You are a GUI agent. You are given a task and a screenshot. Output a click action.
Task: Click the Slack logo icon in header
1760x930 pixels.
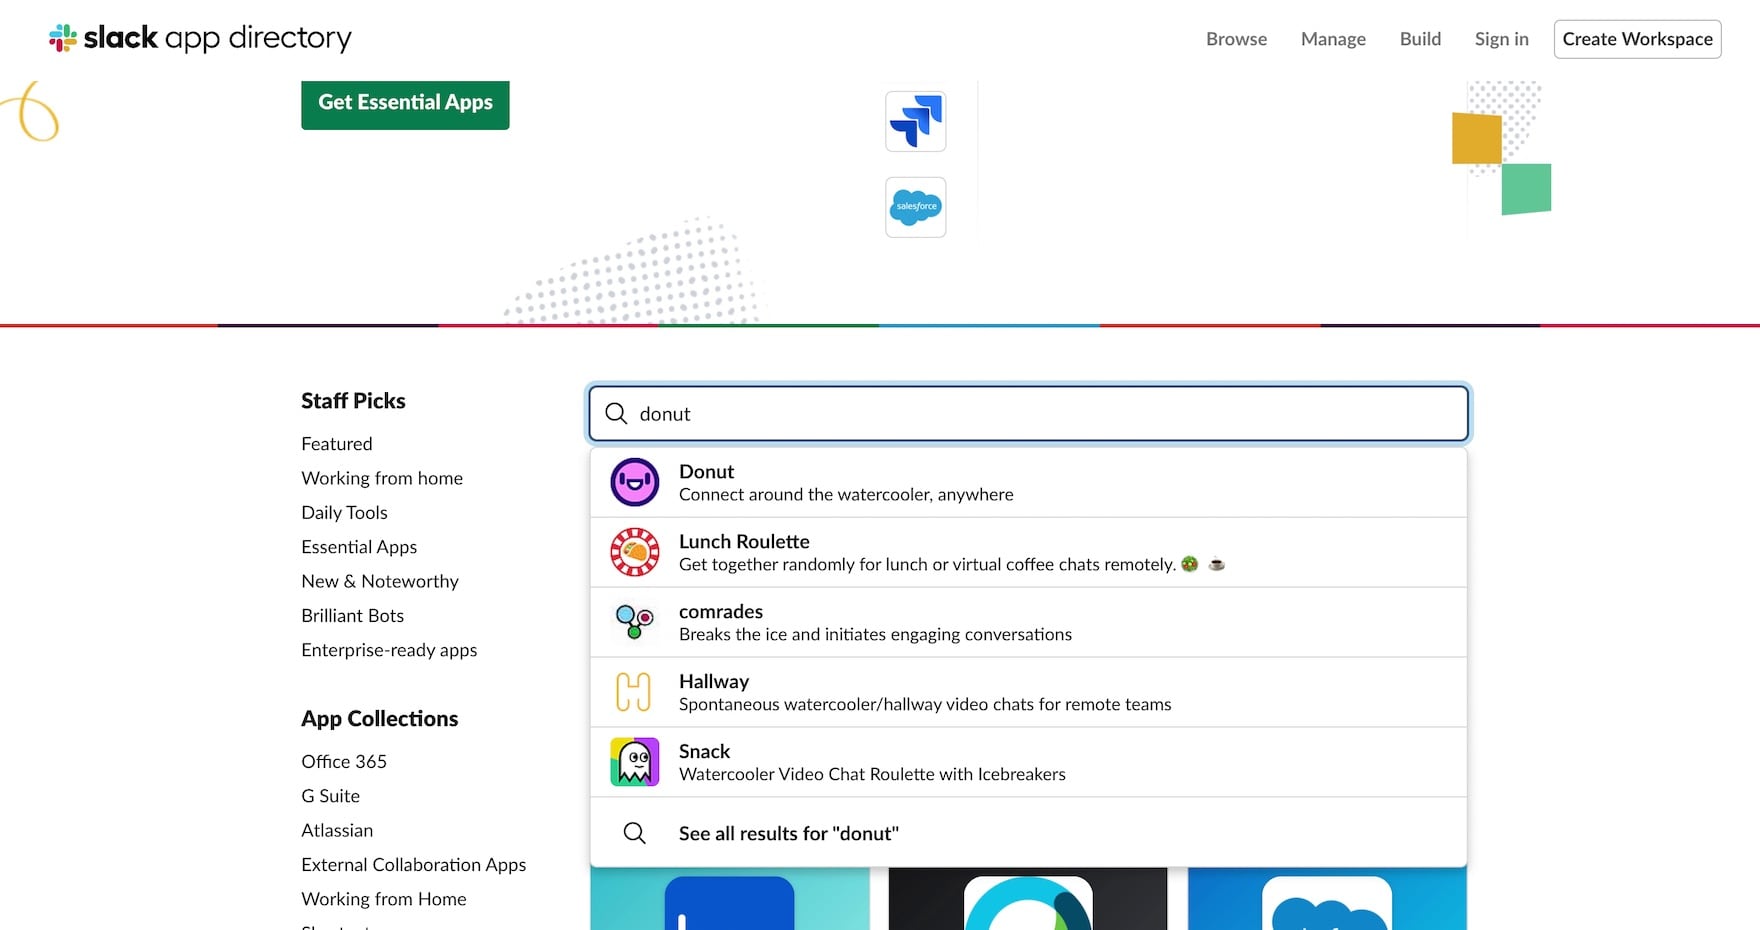[63, 38]
